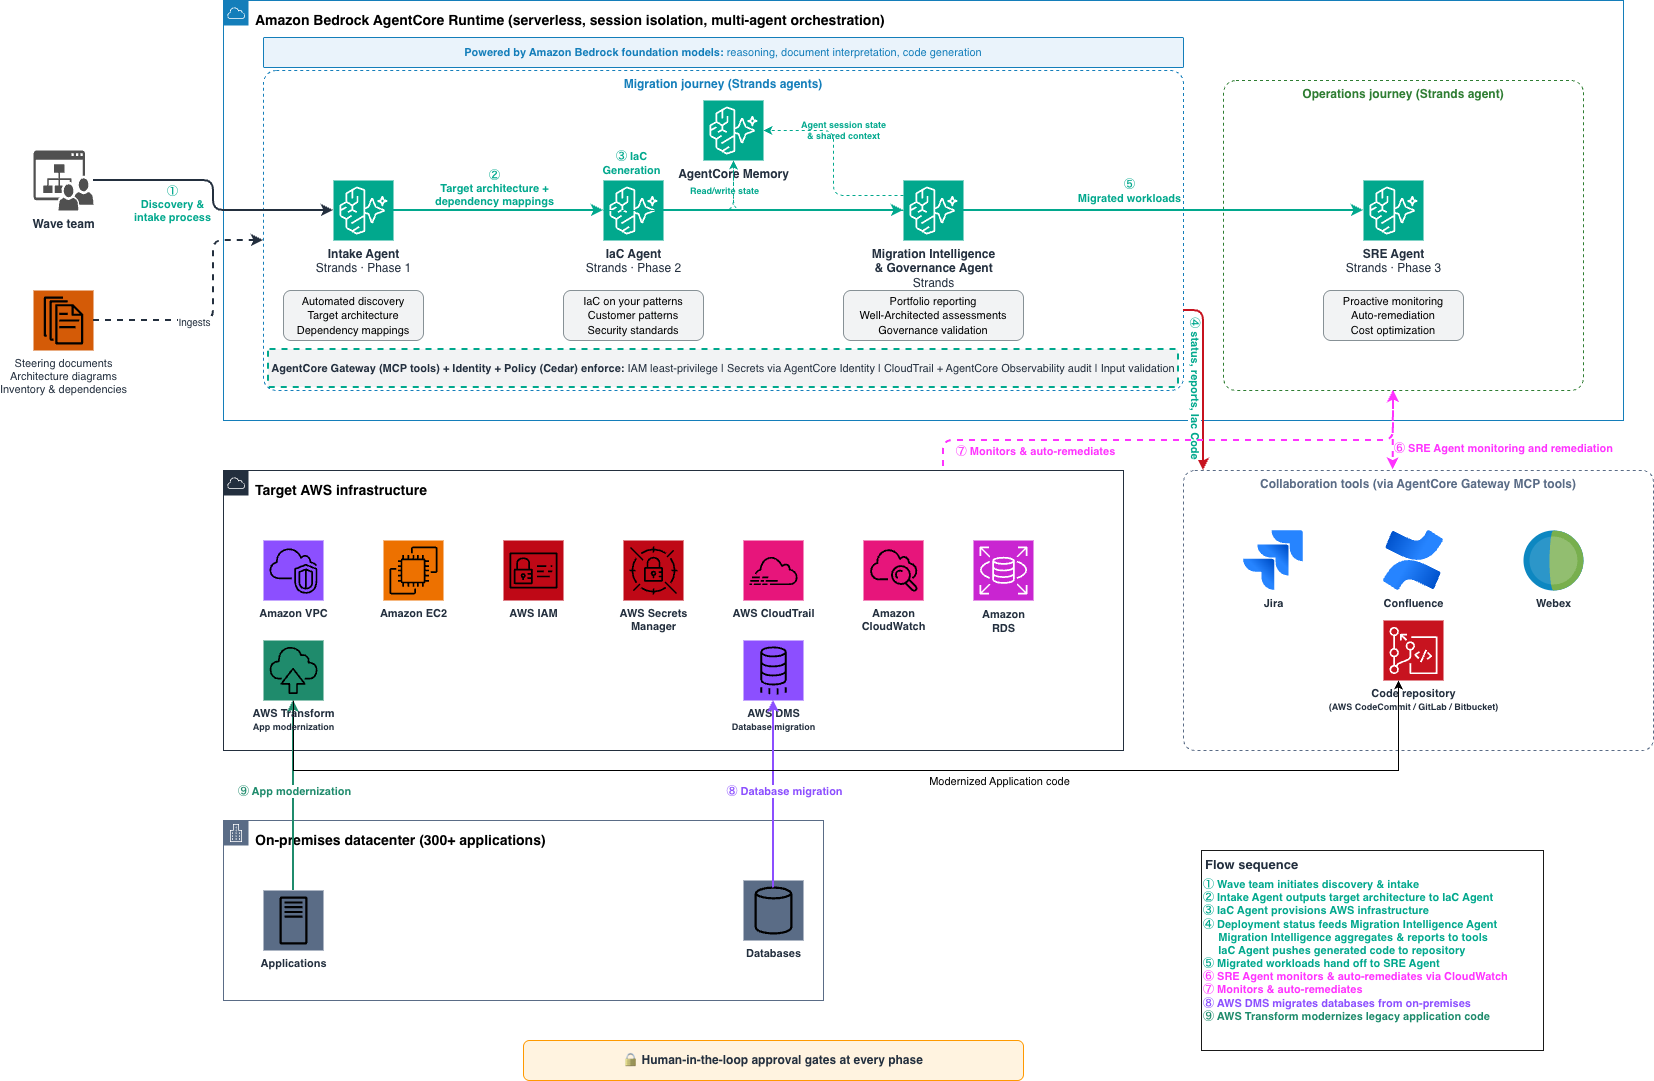Select the IaC on your patterns box
The image size is (1654, 1081).
(x=633, y=316)
